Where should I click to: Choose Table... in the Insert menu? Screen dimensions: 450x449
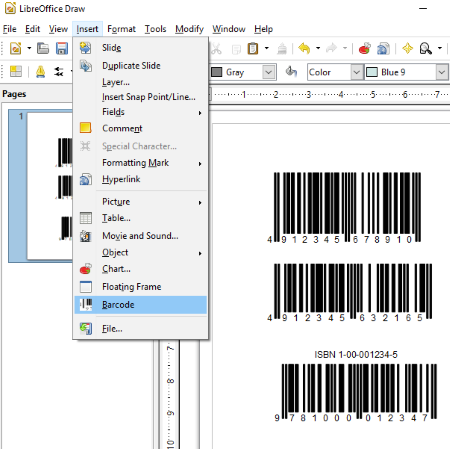pos(141,218)
